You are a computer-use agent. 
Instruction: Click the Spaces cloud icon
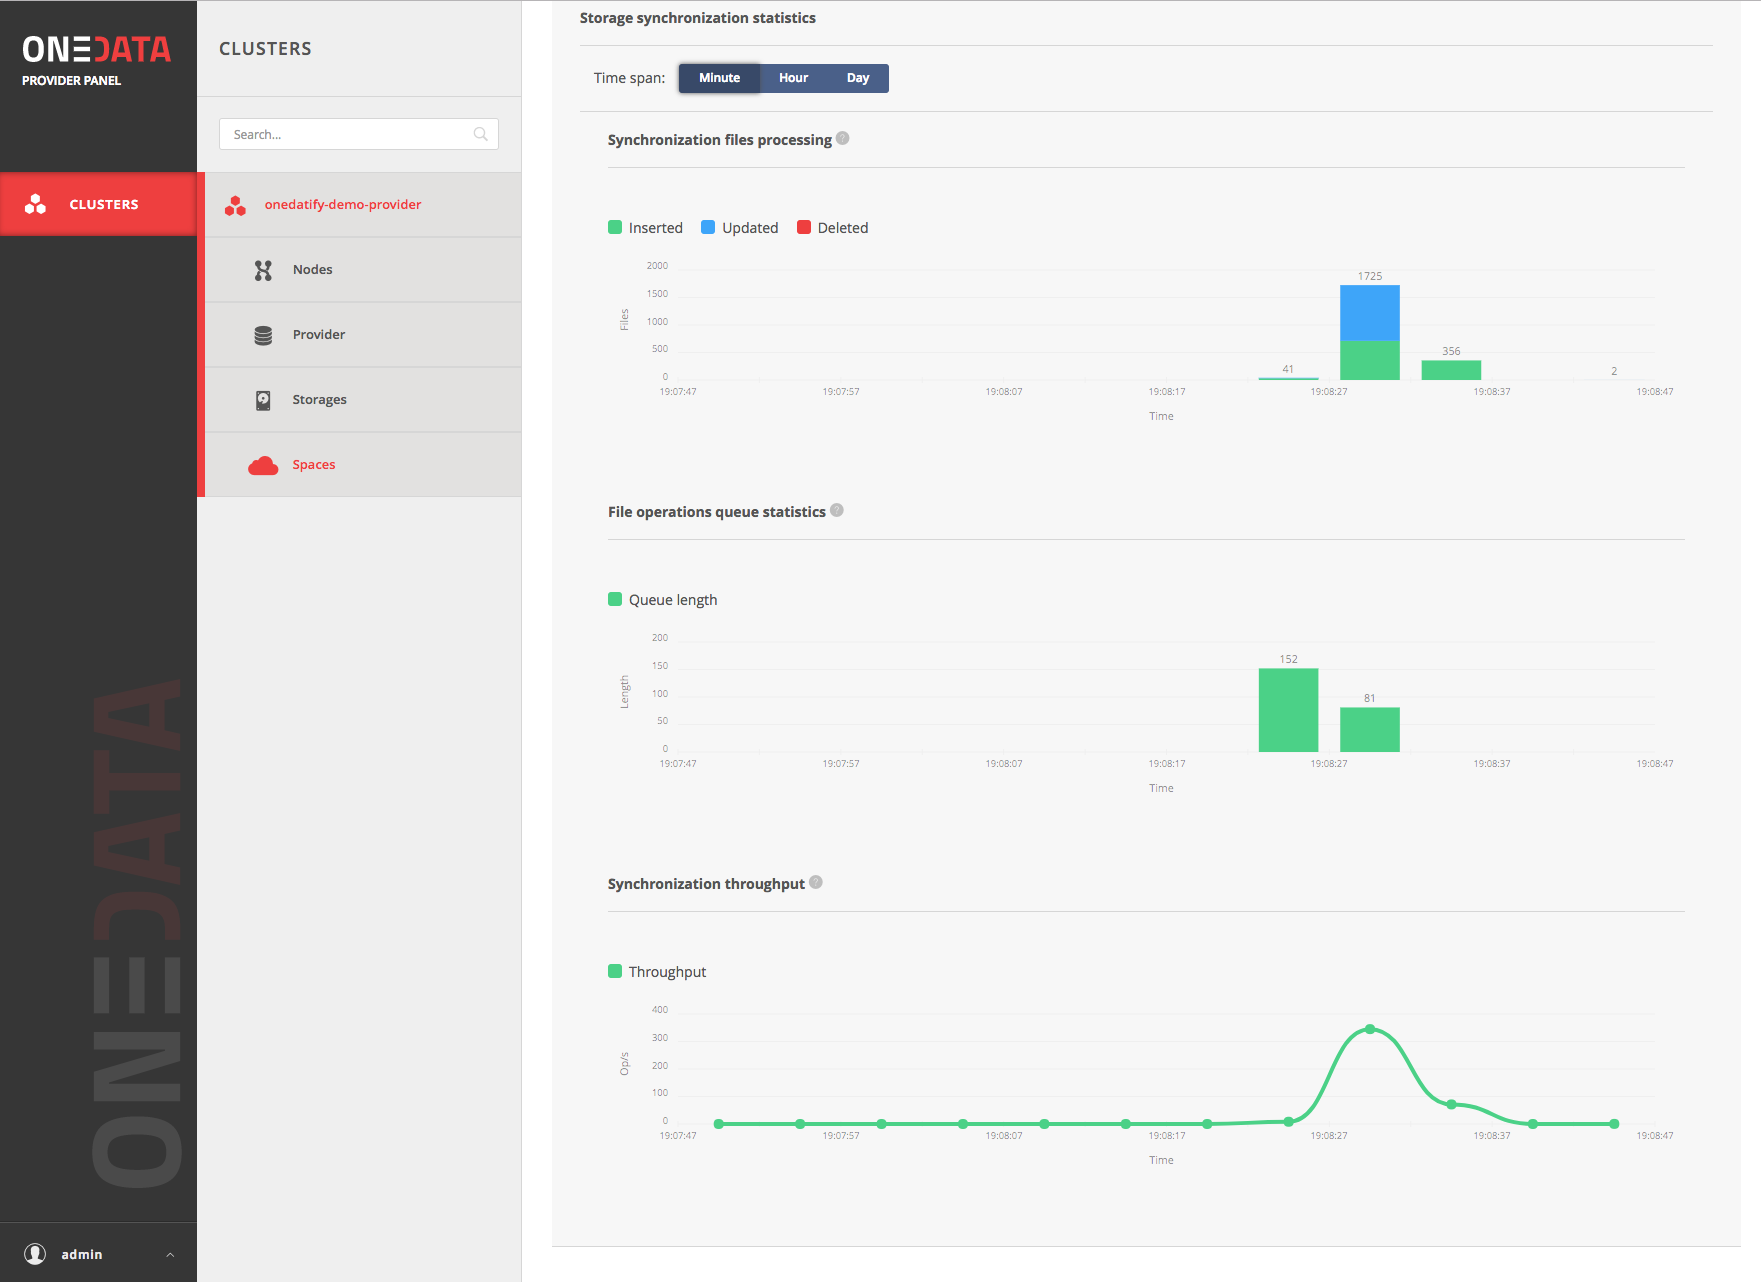263,465
